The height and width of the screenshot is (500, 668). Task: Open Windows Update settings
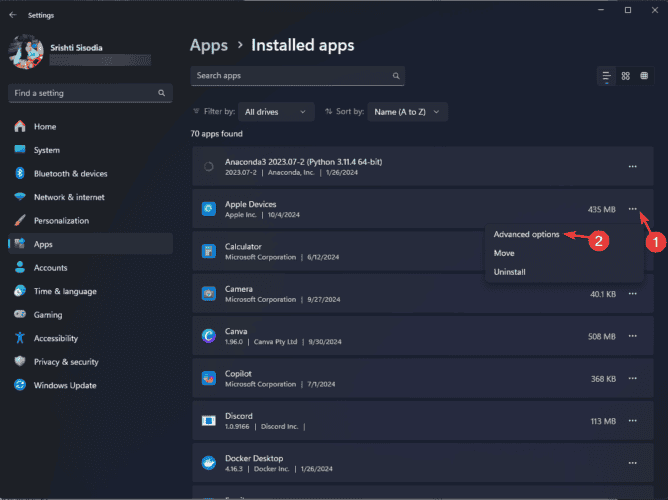(x=90, y=385)
